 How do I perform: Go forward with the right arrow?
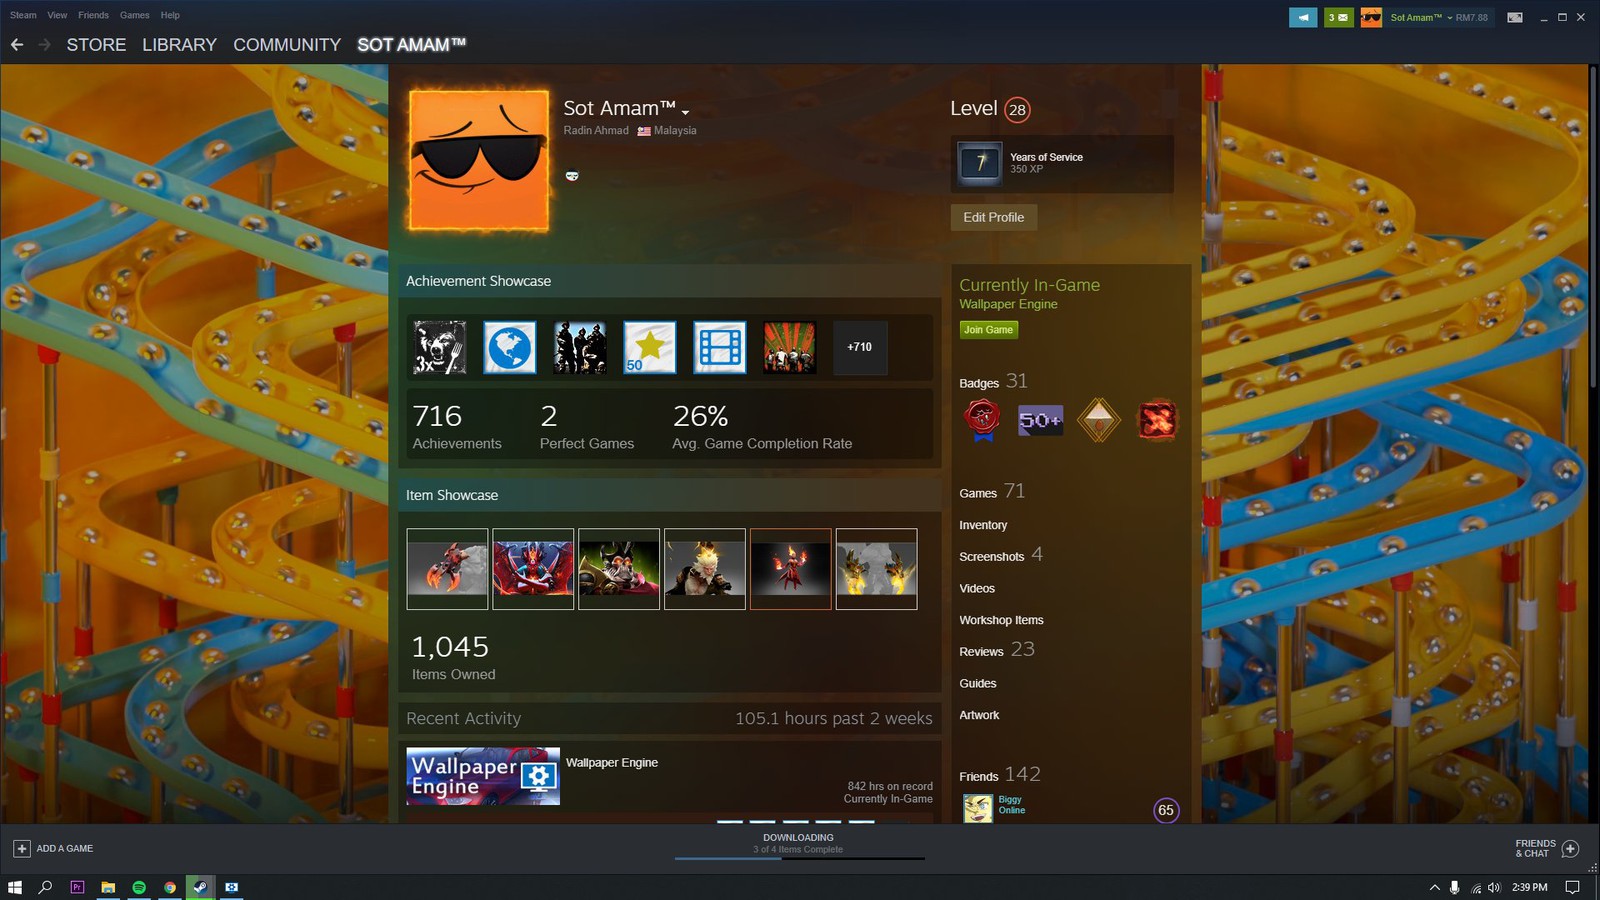[44, 44]
